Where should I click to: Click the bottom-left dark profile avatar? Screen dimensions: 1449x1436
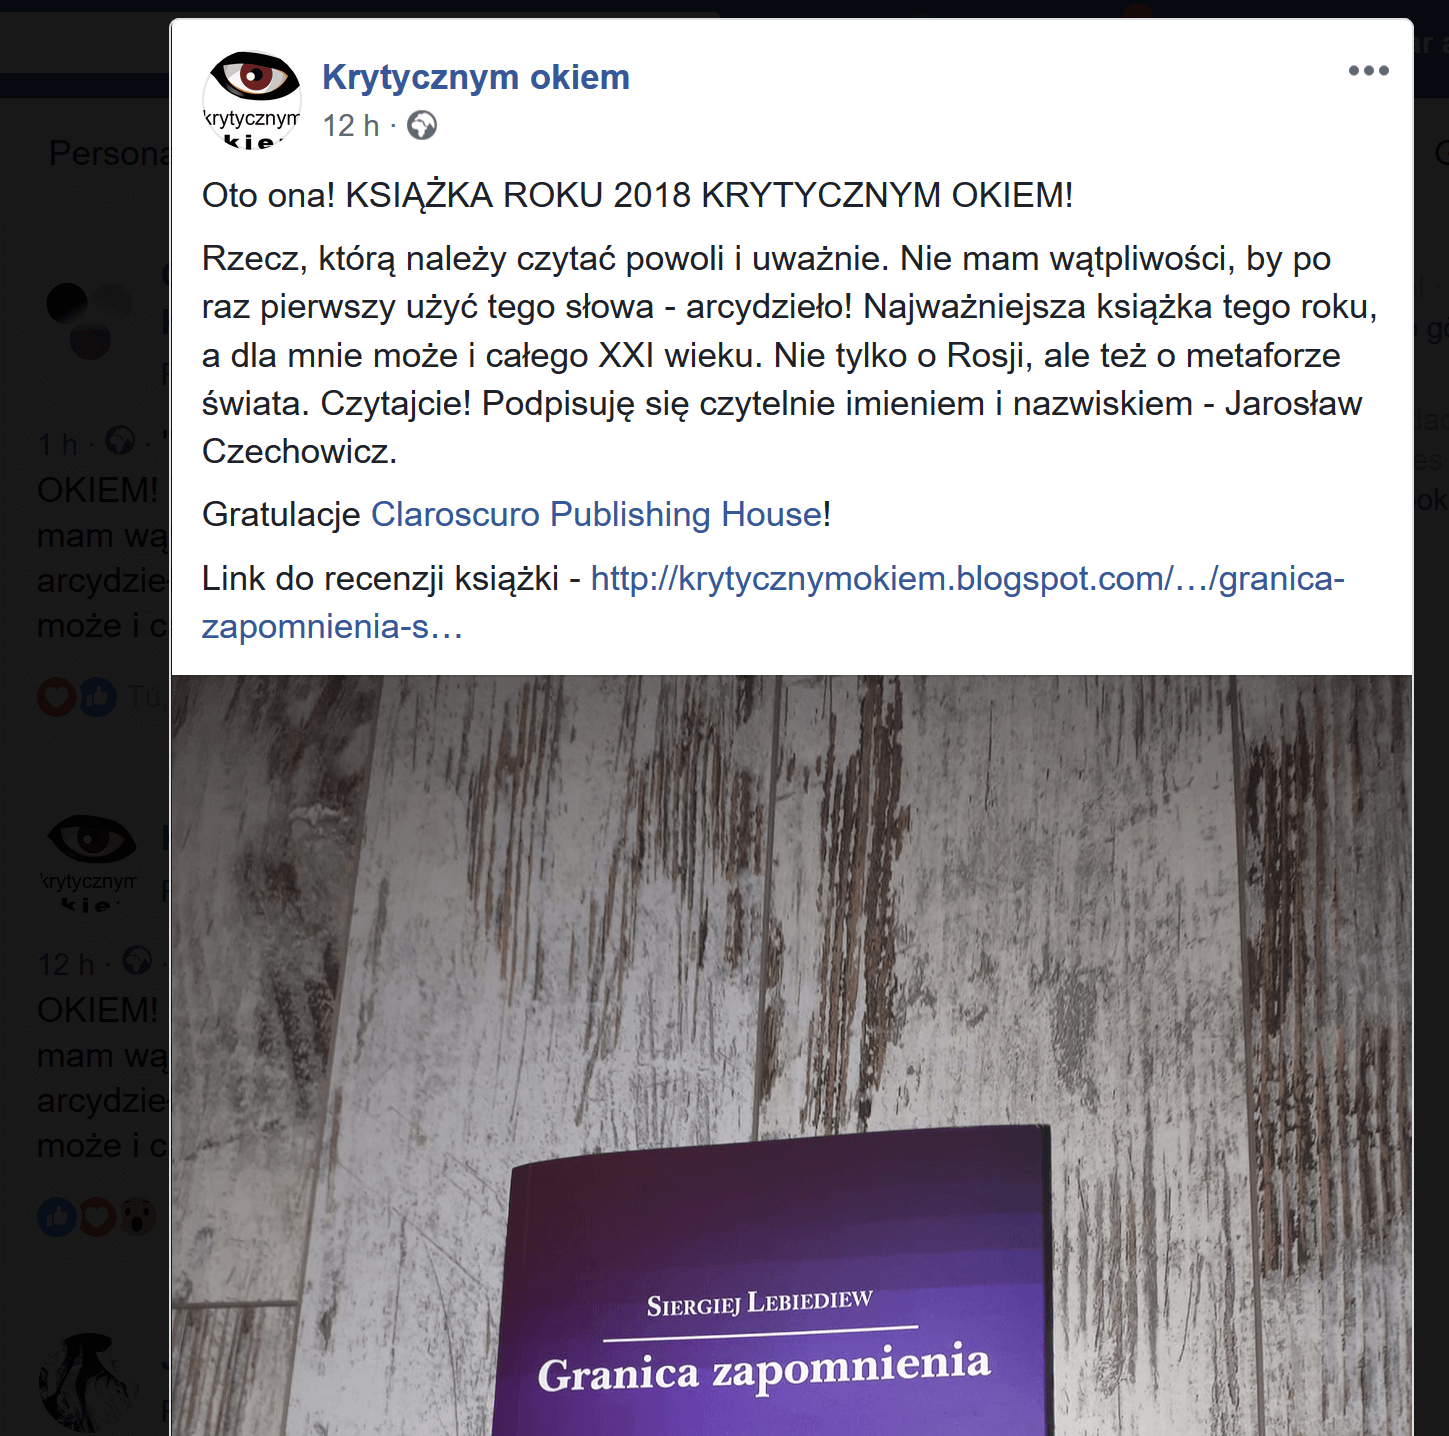click(89, 1385)
